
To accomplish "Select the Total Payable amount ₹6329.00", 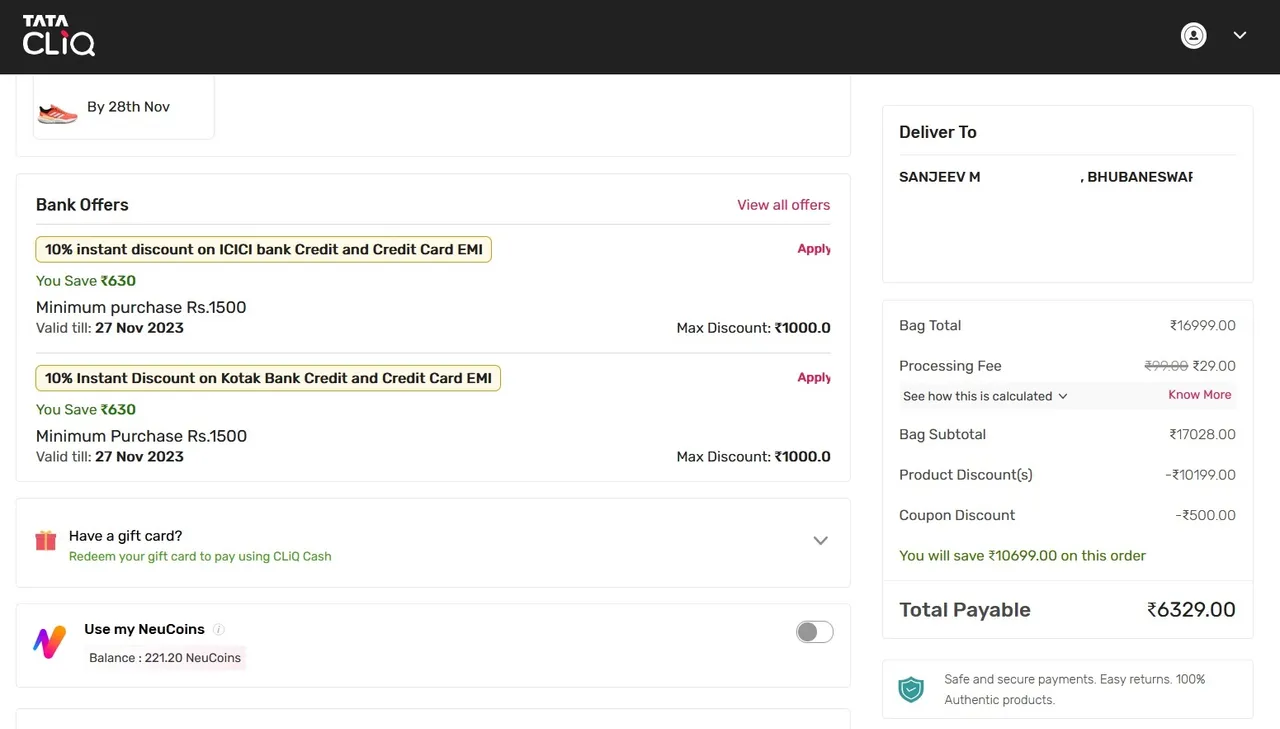I will click(x=1191, y=610).
